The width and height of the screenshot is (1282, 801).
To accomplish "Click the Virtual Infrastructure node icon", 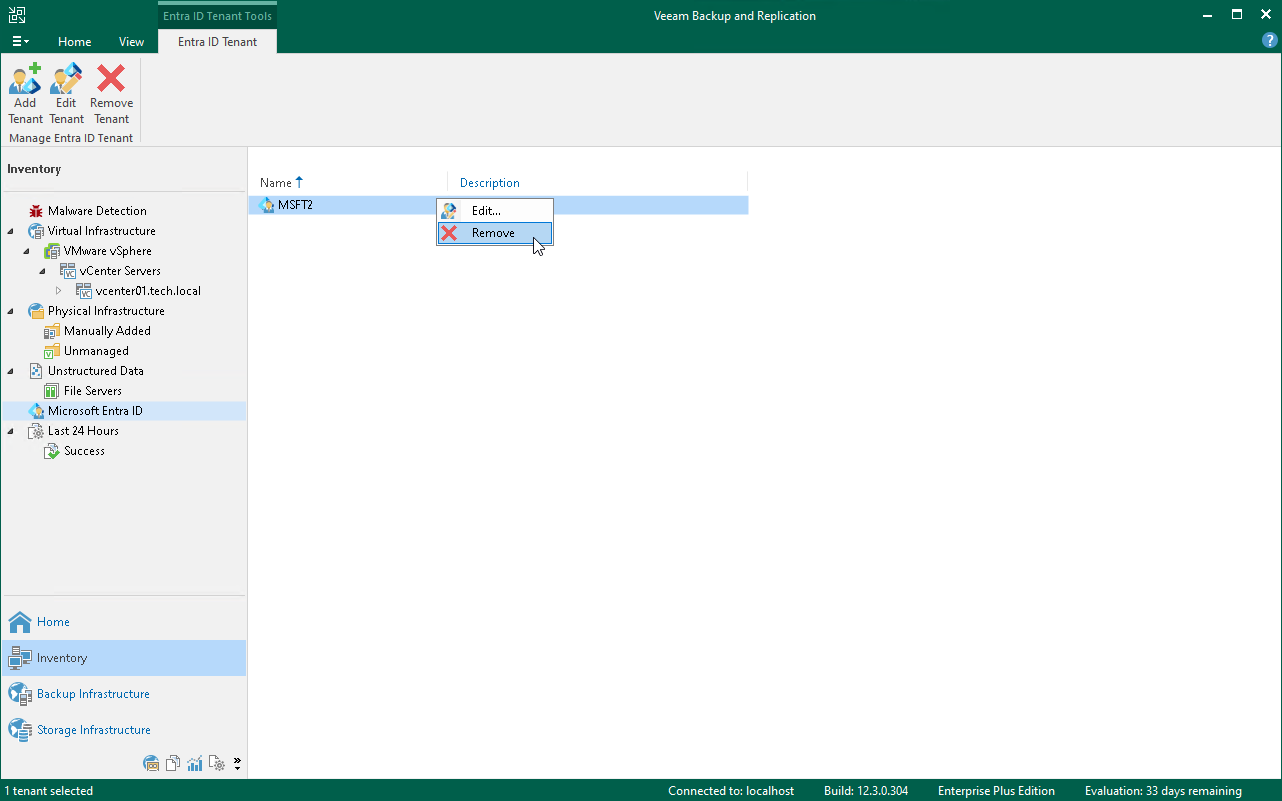I will click(36, 231).
